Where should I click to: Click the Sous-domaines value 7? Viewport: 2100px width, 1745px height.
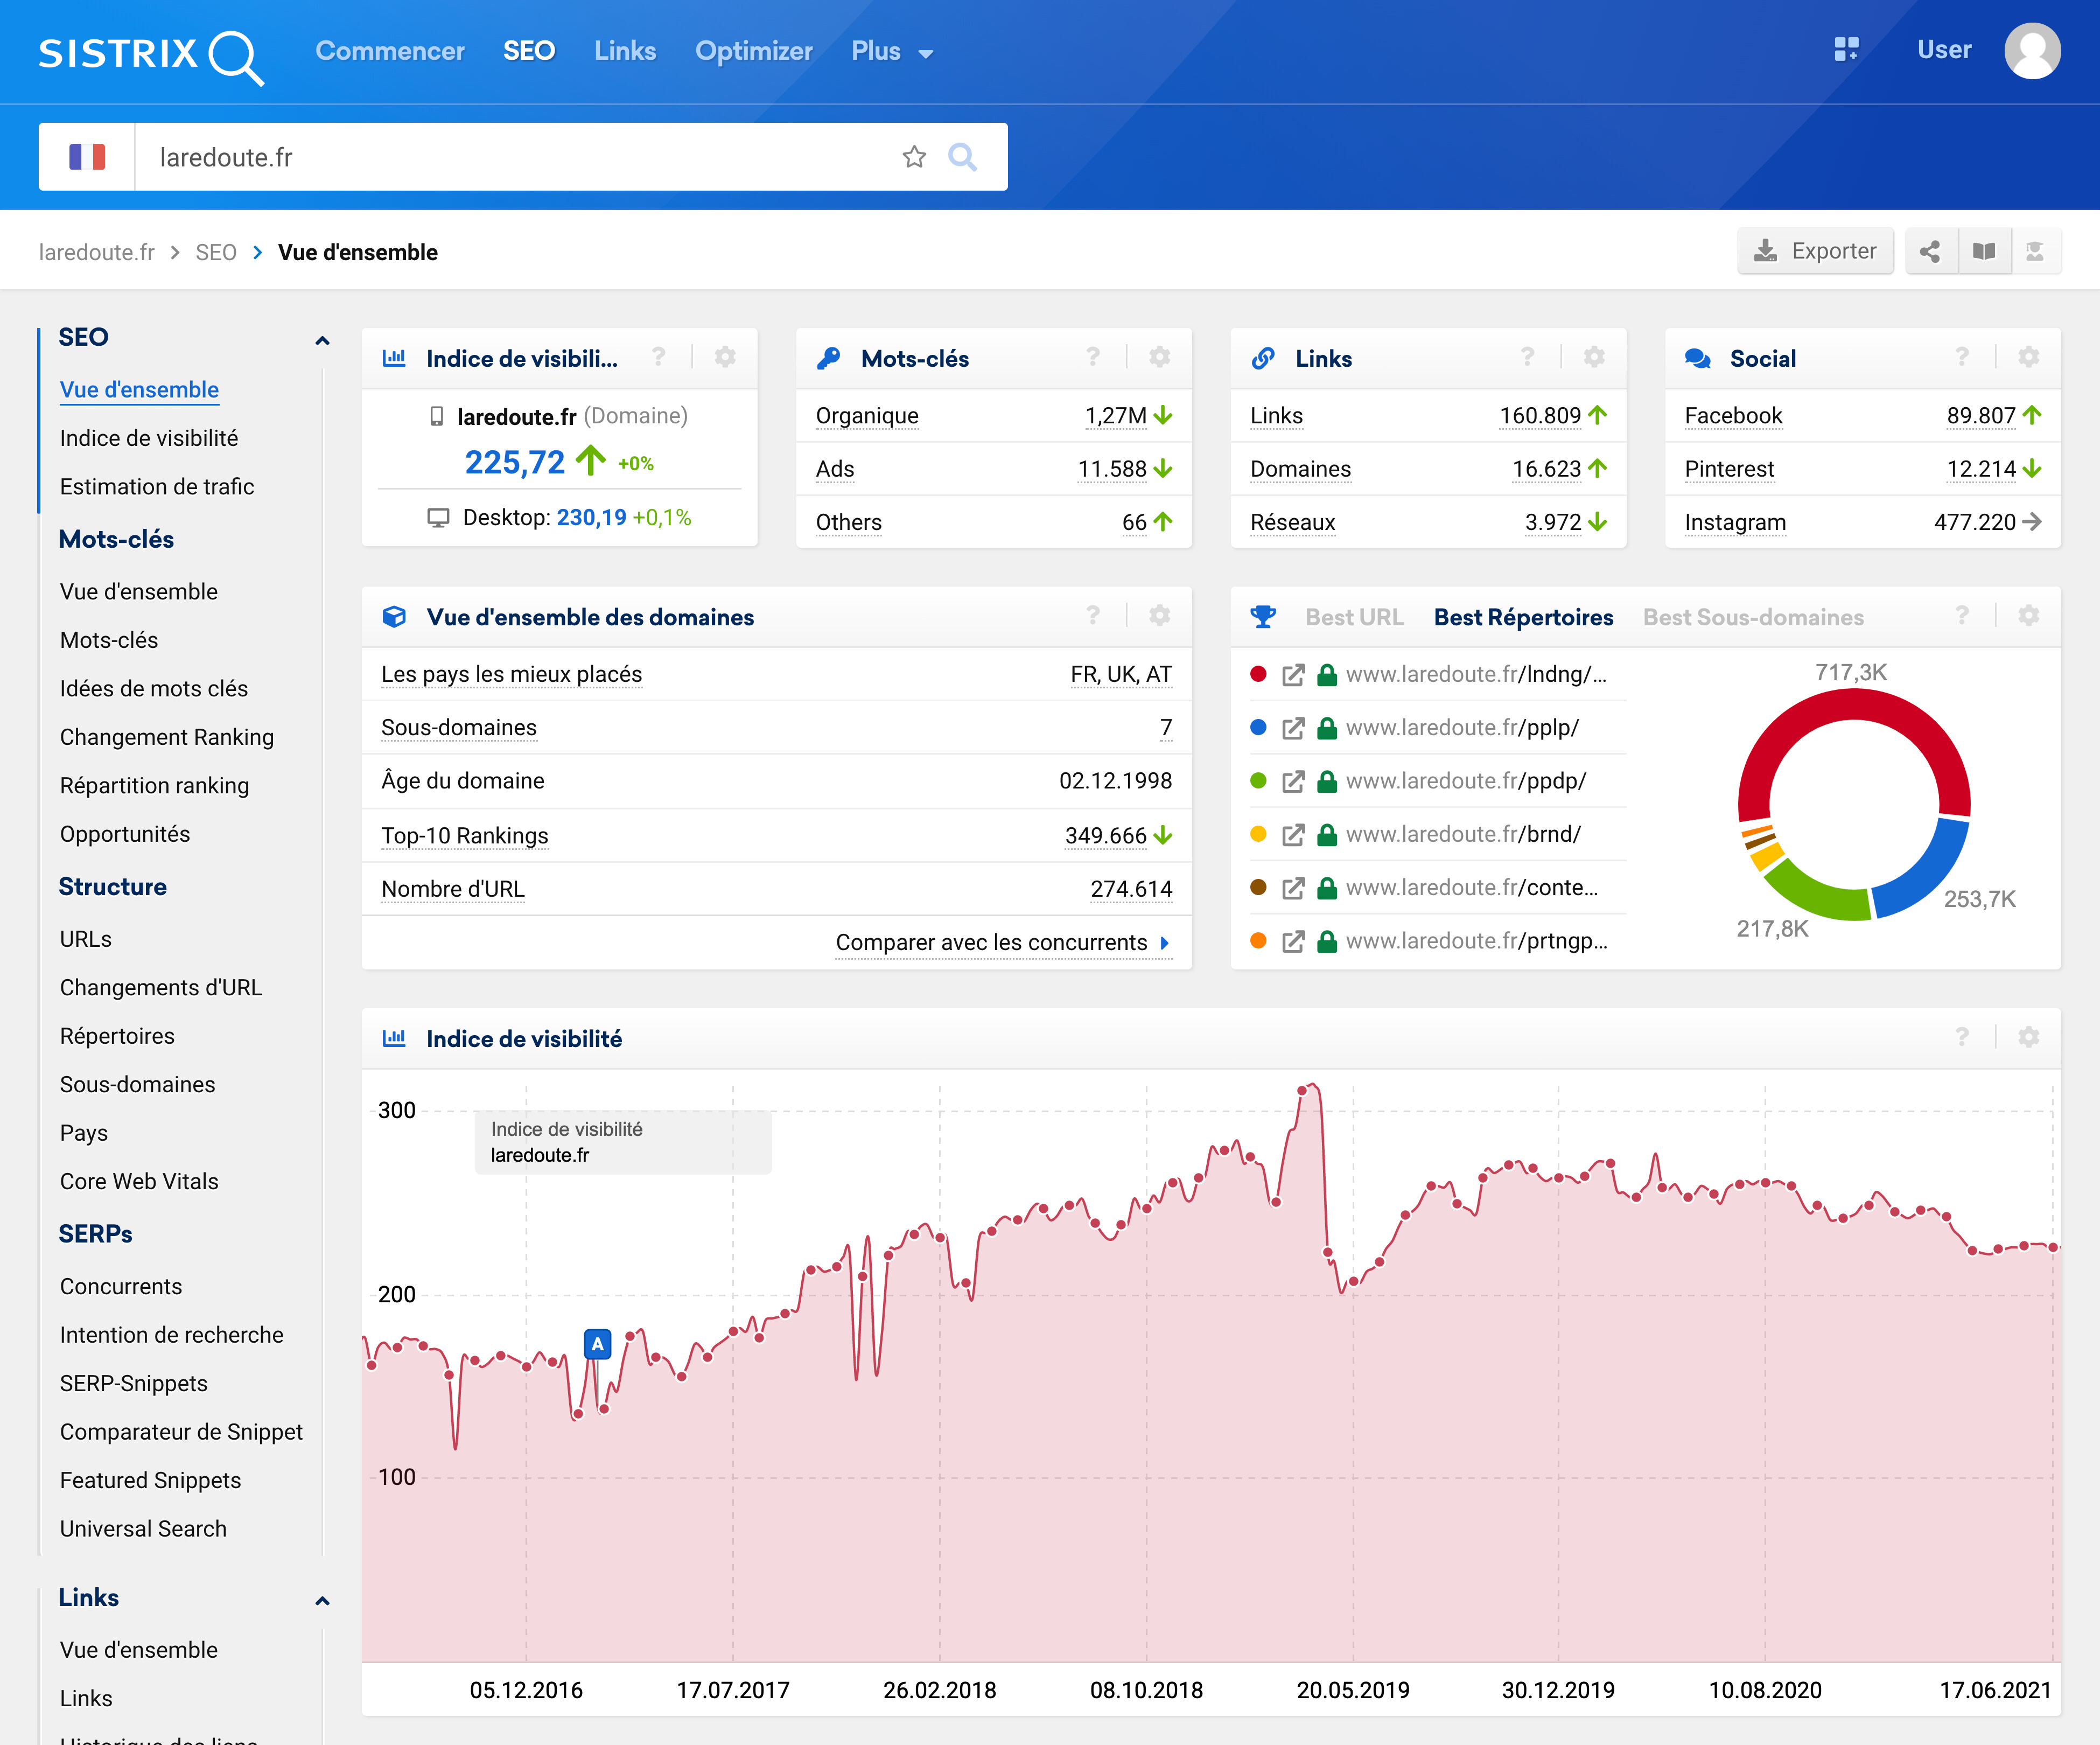[x=1165, y=728]
